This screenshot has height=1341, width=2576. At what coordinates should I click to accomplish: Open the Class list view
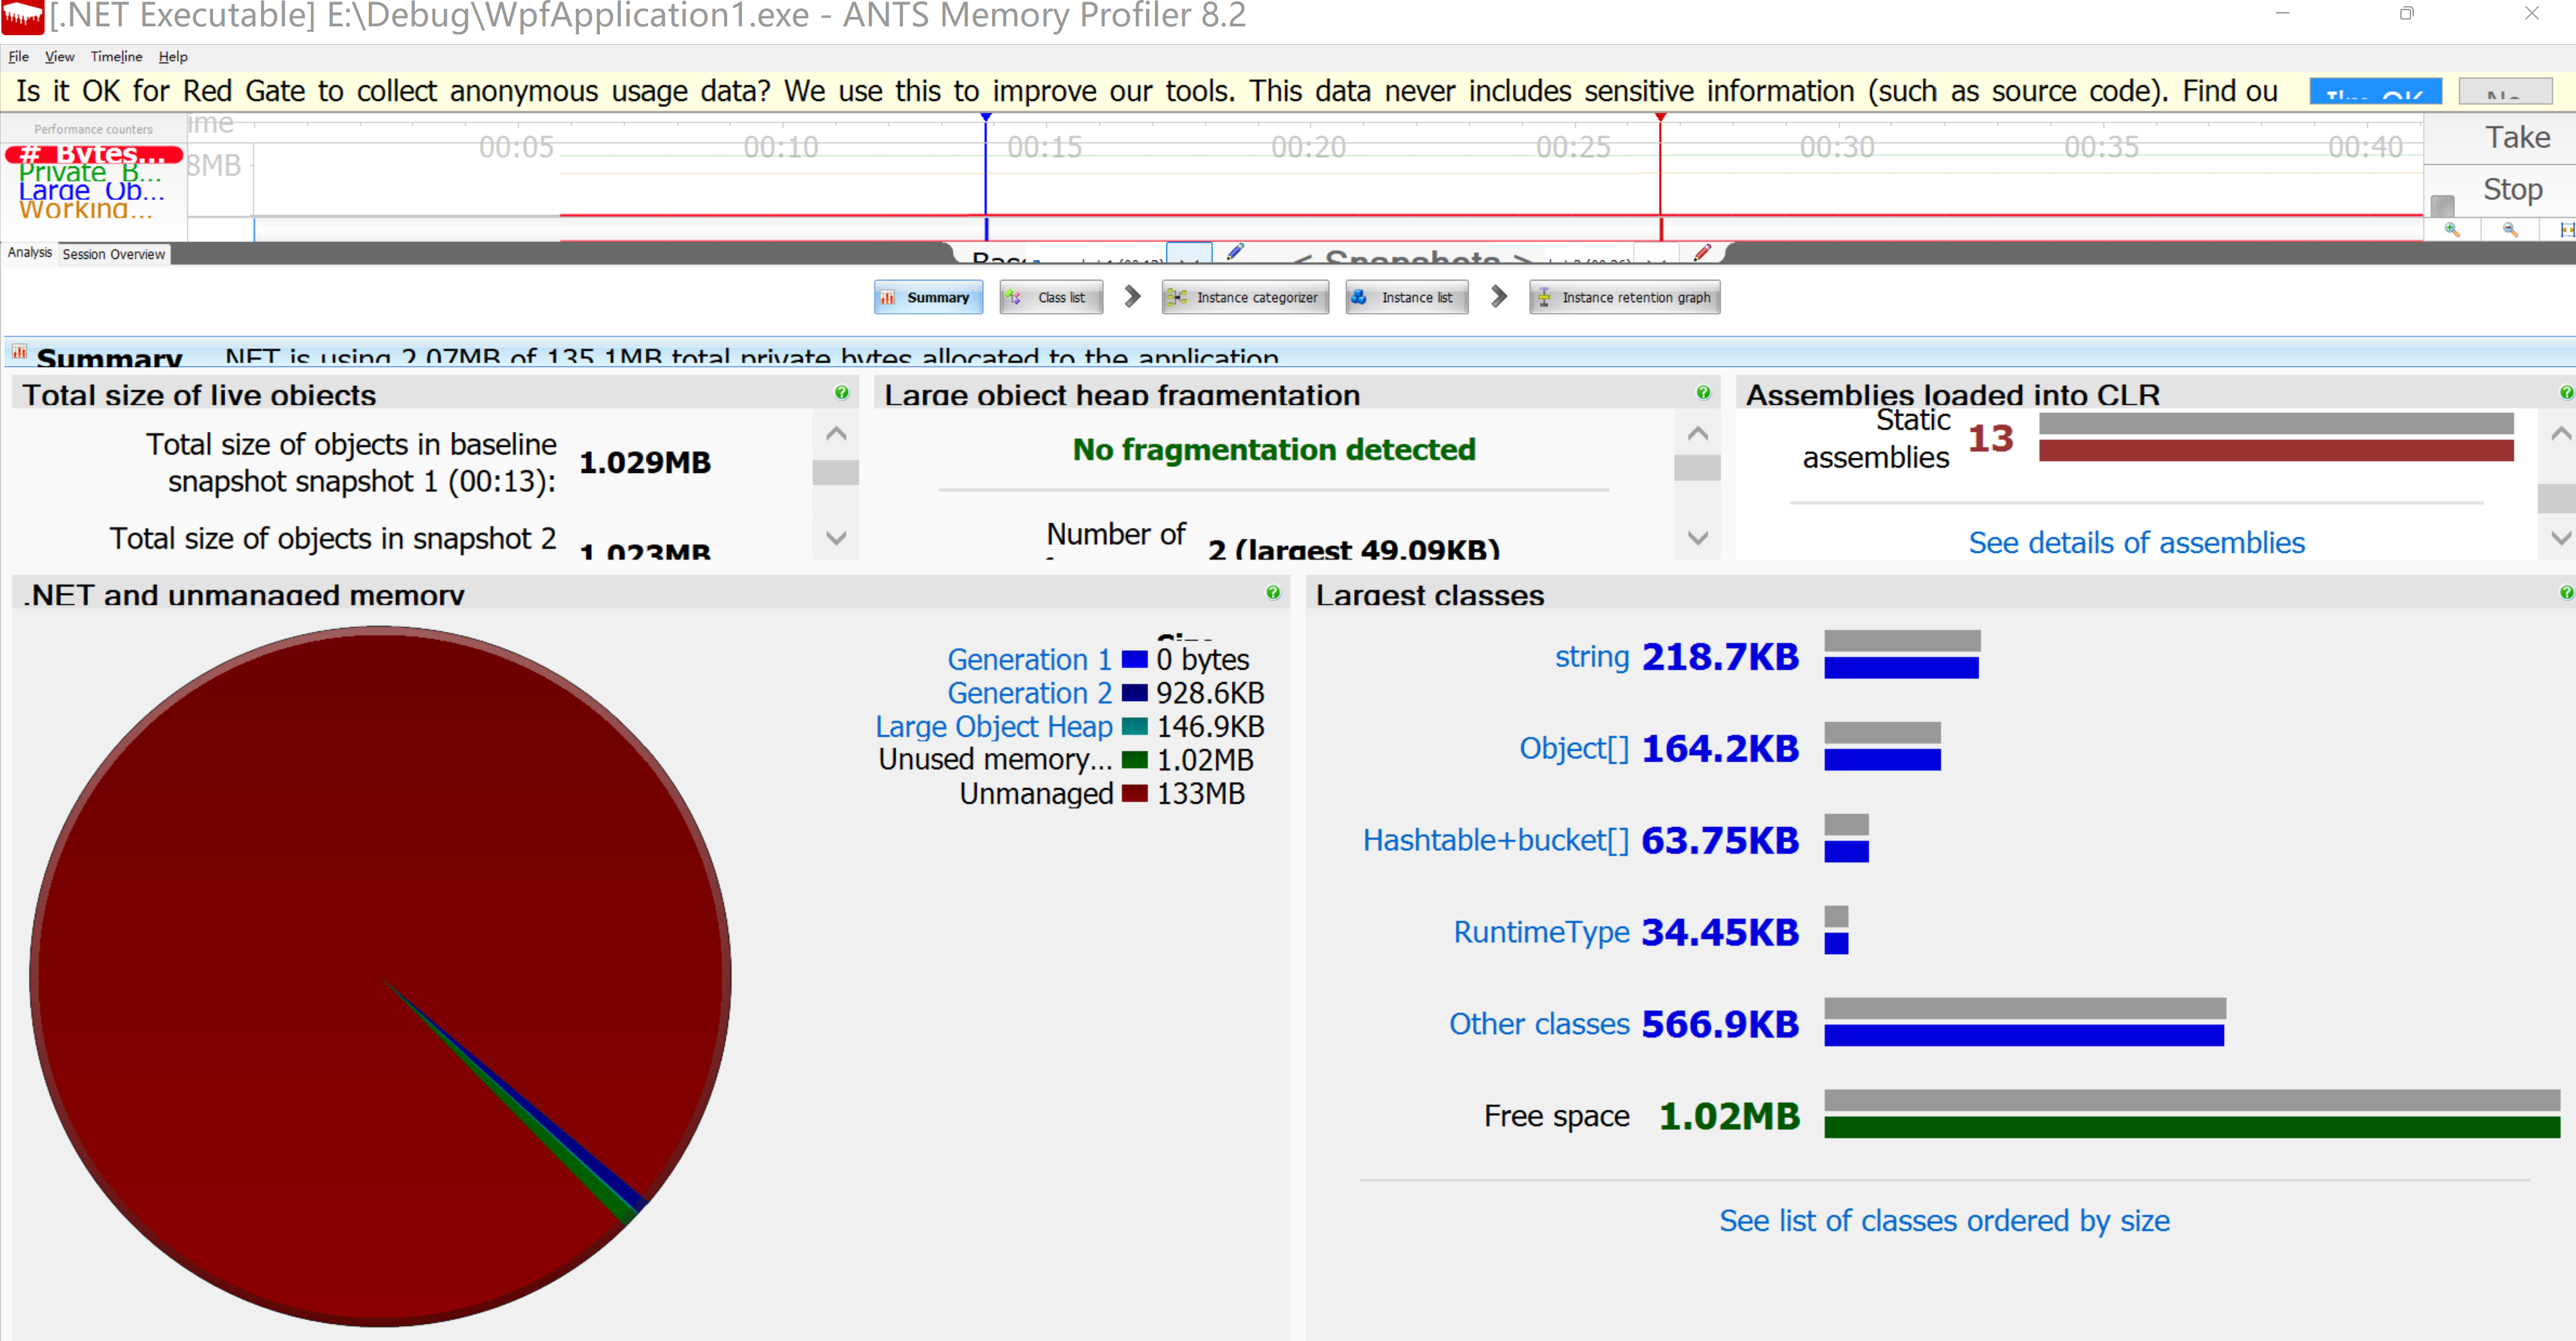(1050, 297)
